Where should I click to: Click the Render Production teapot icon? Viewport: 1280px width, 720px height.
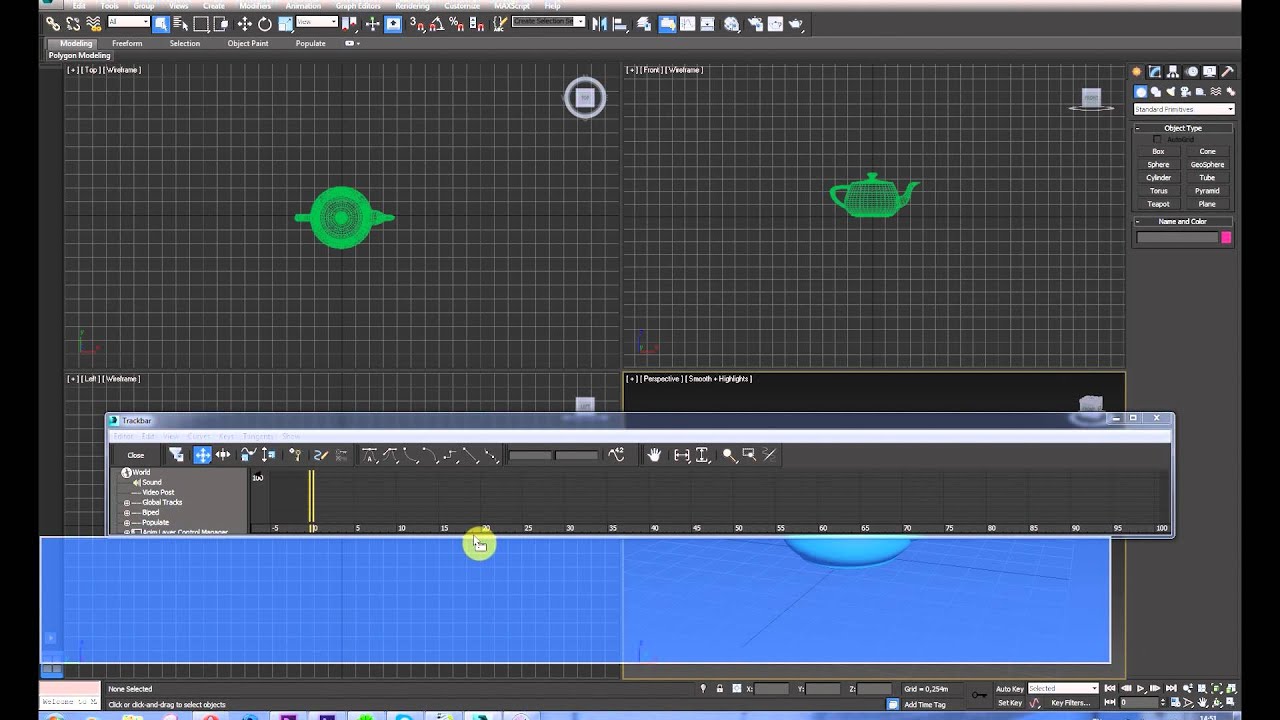coord(795,23)
